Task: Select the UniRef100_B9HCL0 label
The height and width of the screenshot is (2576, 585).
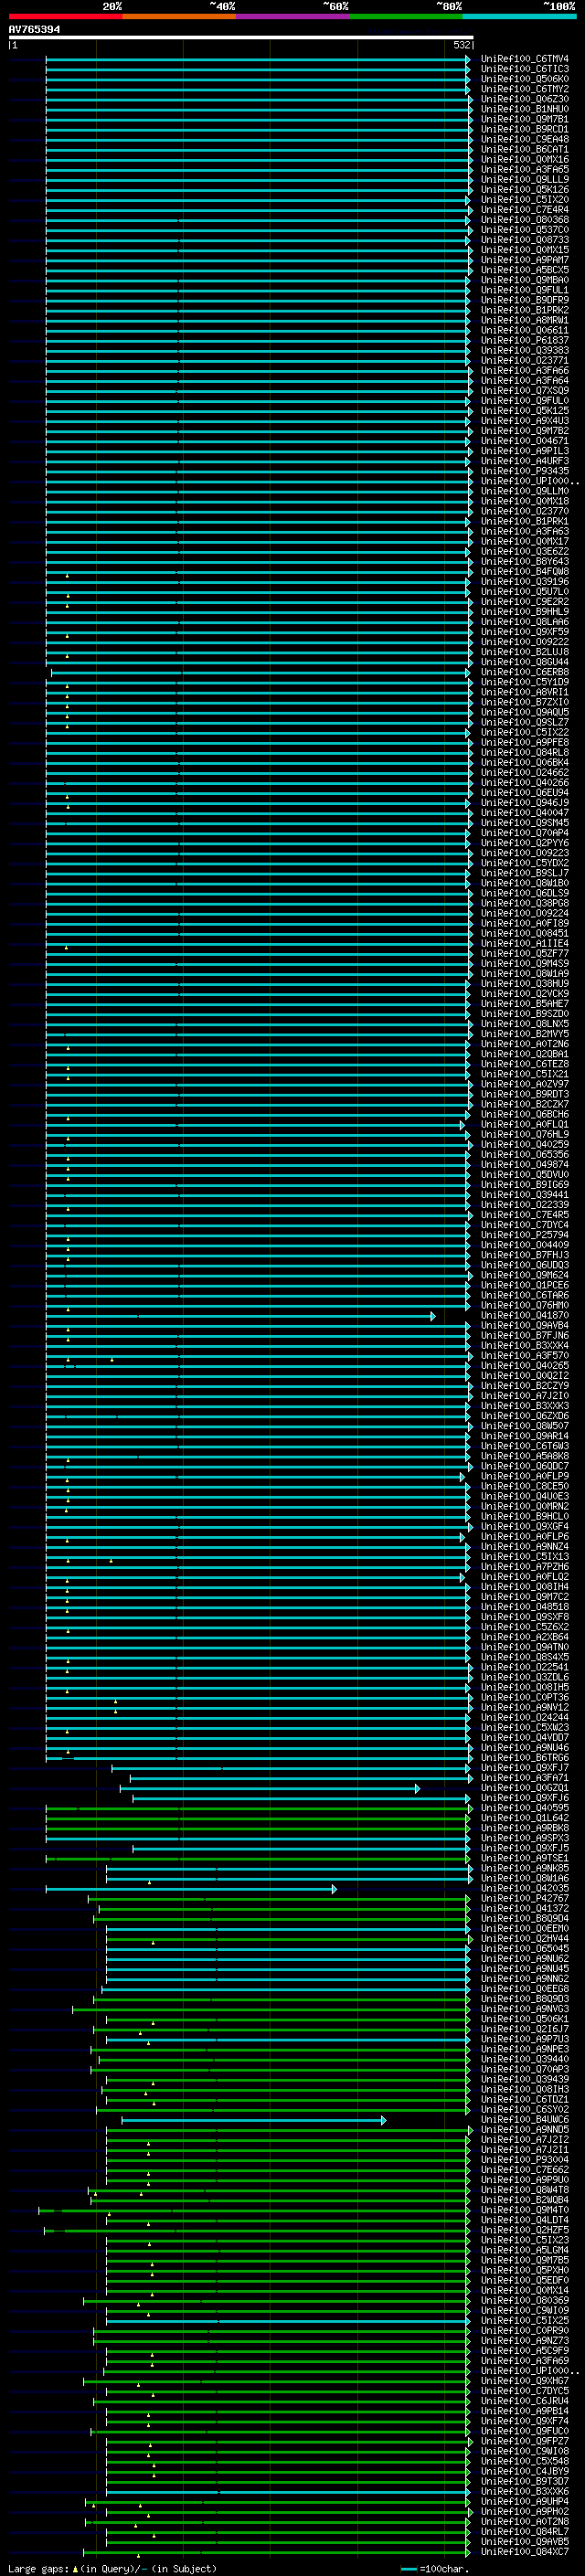Action: coord(525,1516)
